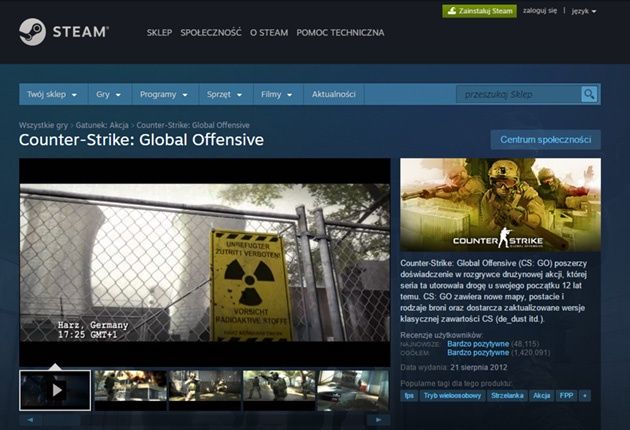Open the SKLEP menu
This screenshot has height=430, width=630.
point(159,33)
